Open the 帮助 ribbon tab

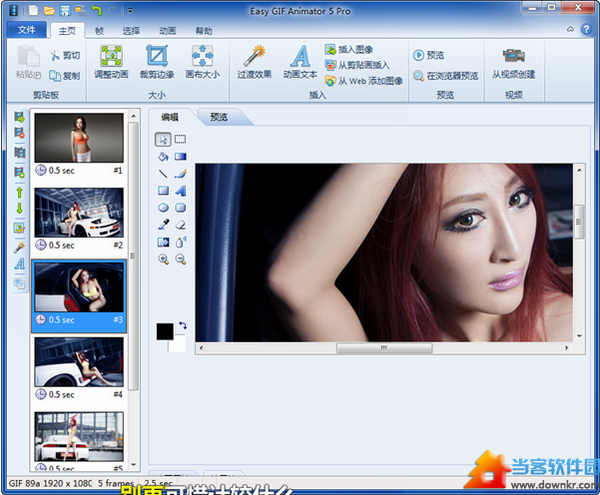coord(204,31)
